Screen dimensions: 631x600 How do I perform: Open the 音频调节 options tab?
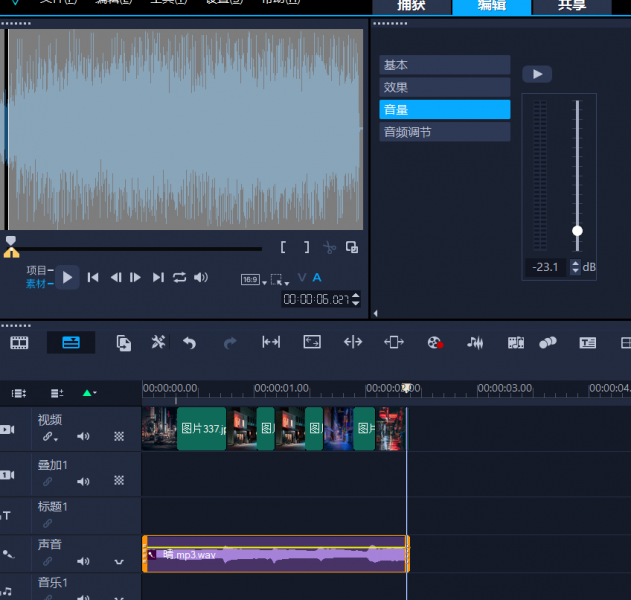445,132
